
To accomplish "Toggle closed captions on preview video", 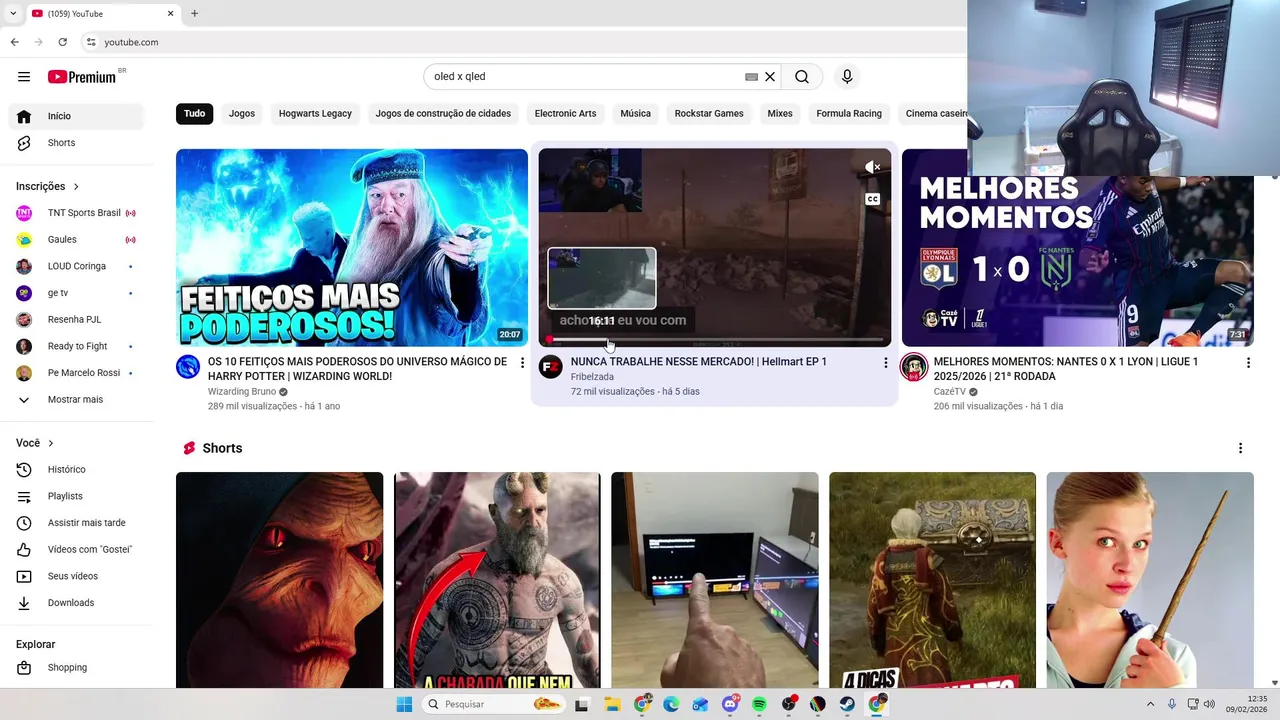I will pos(872,199).
